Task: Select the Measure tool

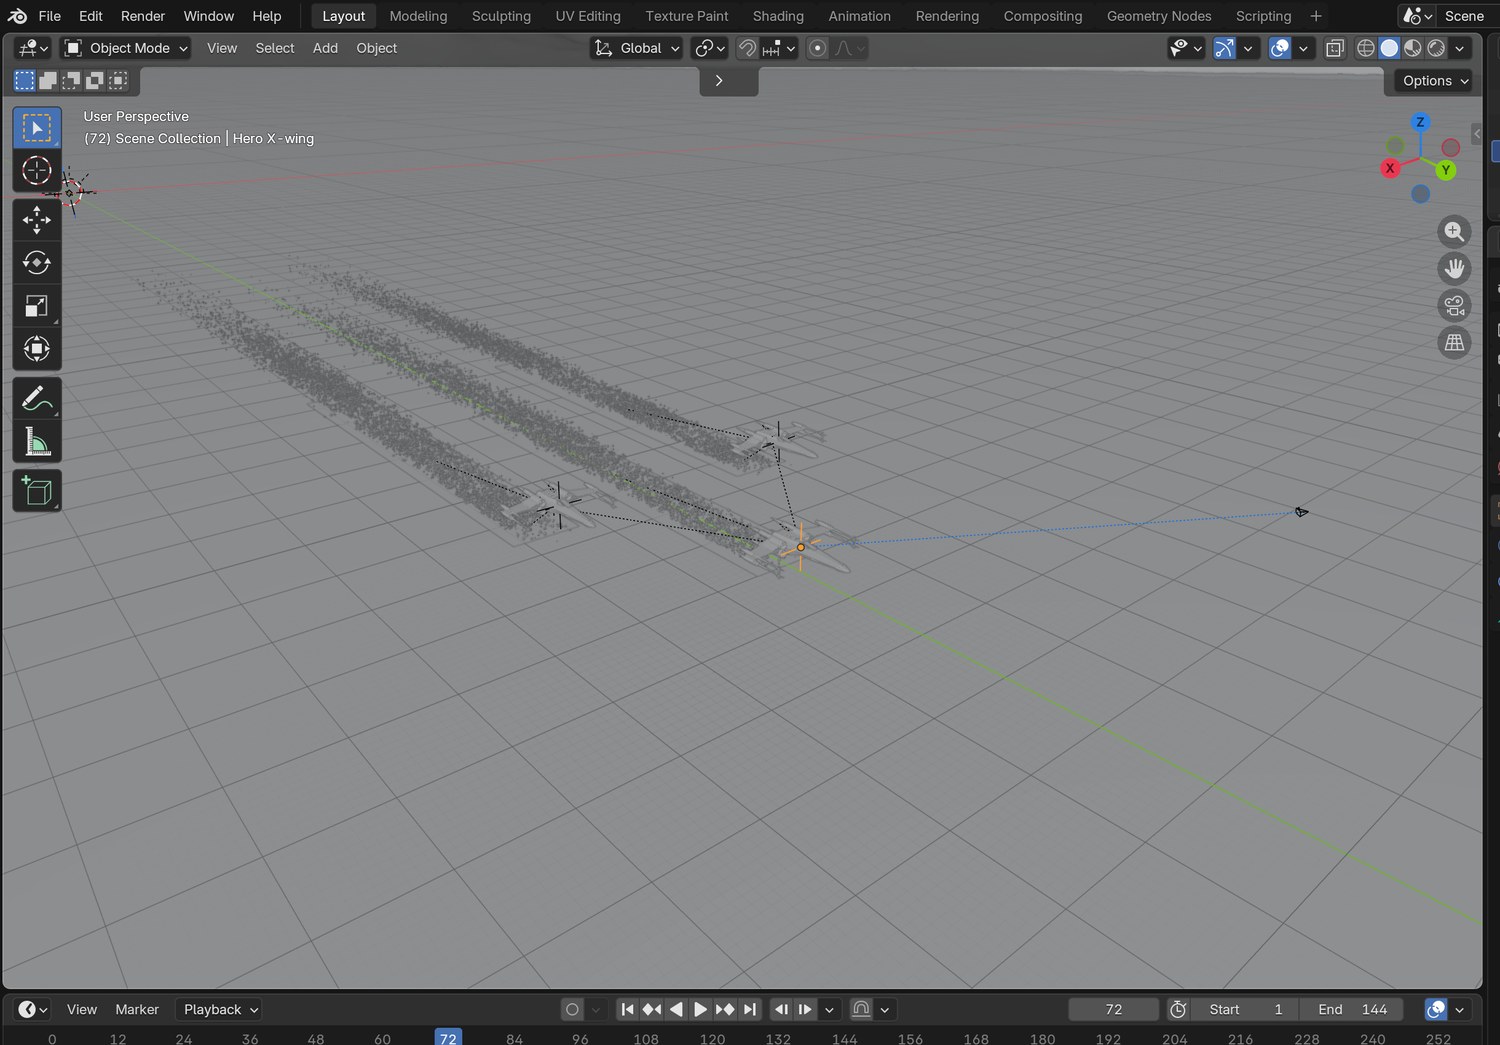Action: click(x=37, y=442)
